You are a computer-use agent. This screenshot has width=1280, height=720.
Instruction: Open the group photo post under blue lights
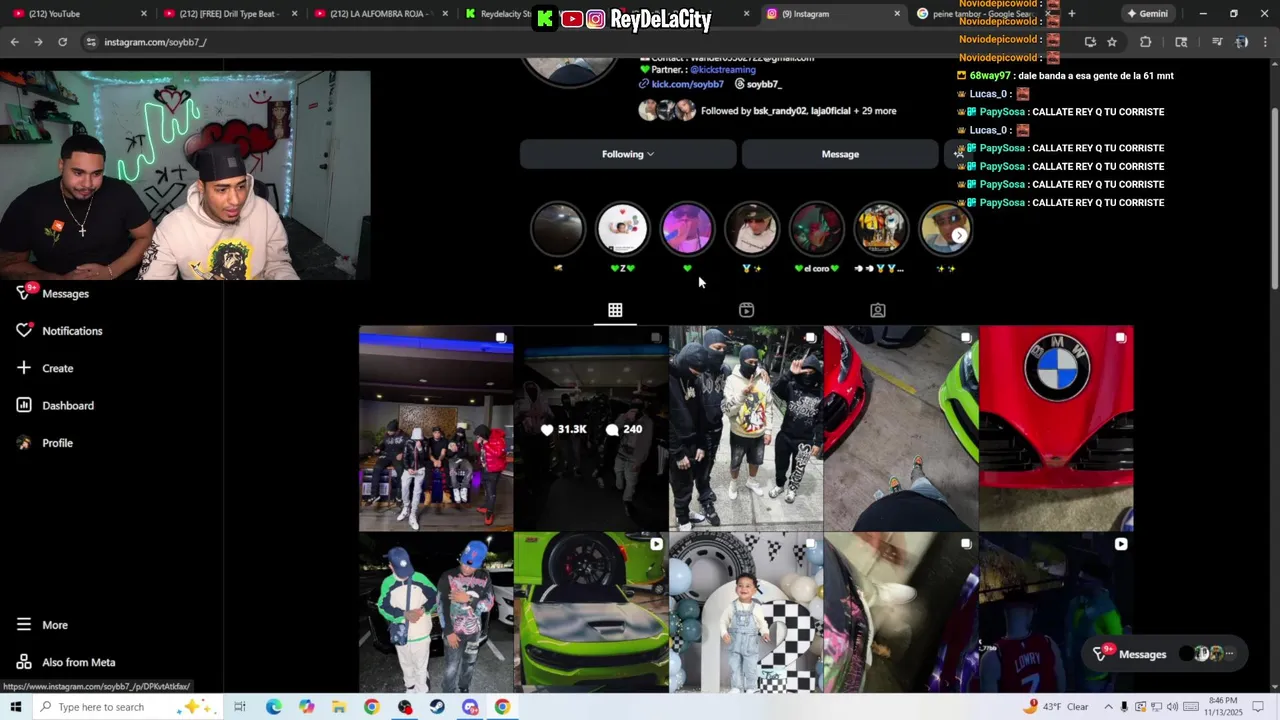pos(436,428)
